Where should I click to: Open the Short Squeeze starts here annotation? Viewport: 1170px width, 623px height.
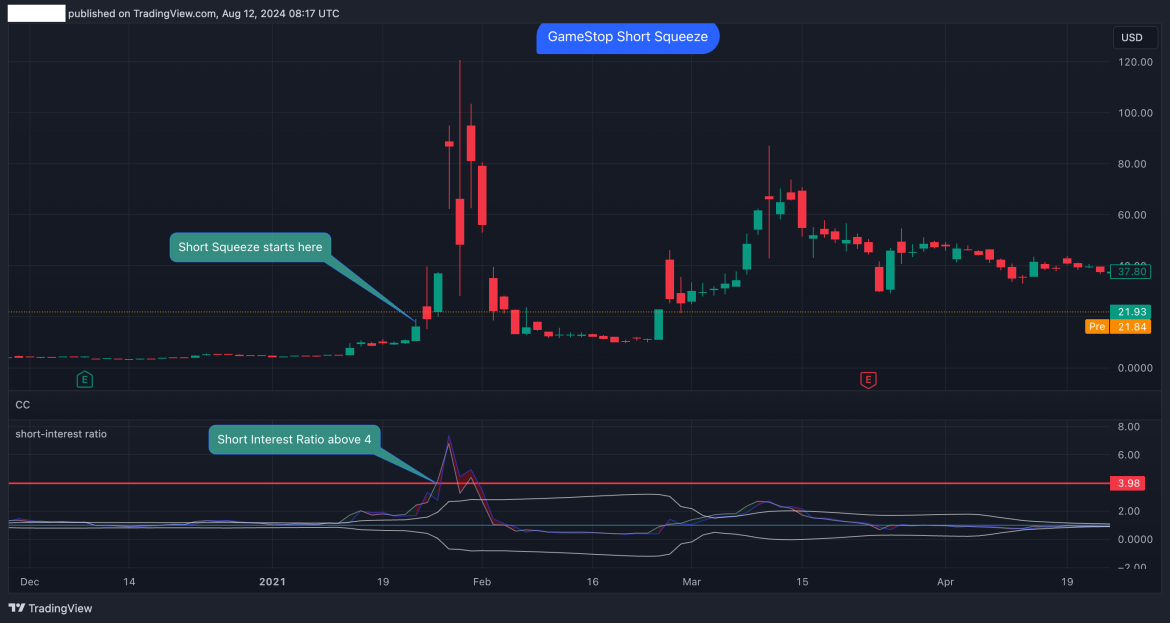[x=250, y=247]
